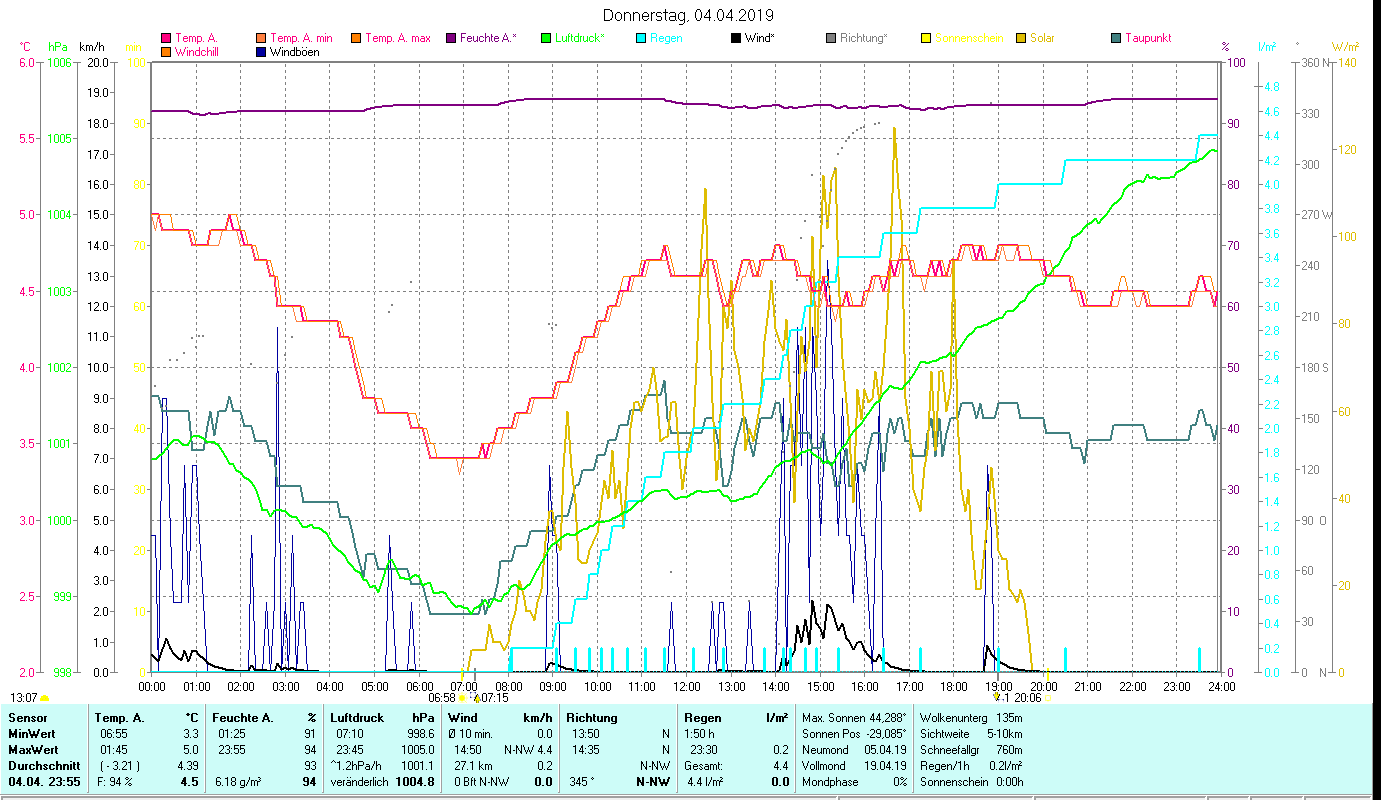Click the Feuchte A.* legend label
Viewport: 1381px width, 800px height.
(x=489, y=39)
